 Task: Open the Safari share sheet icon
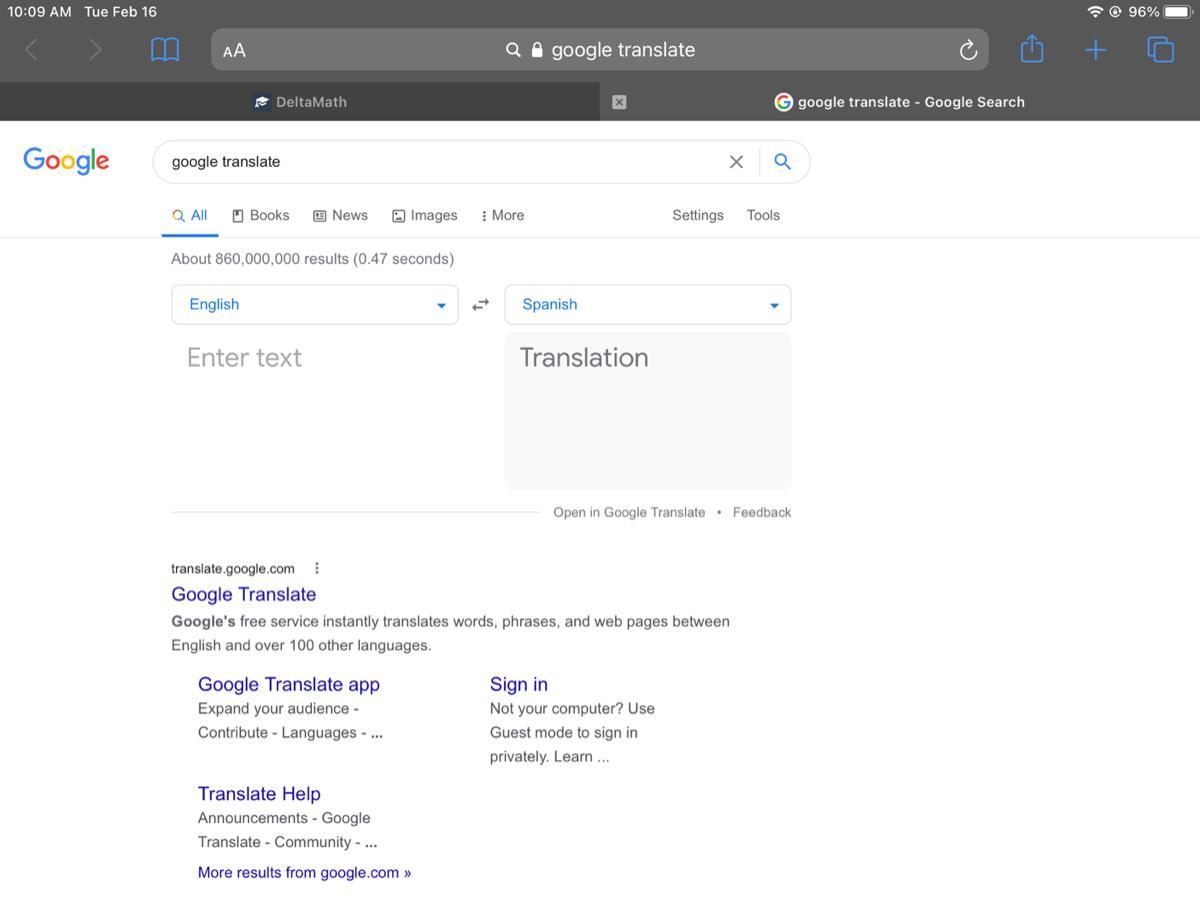point(1032,49)
